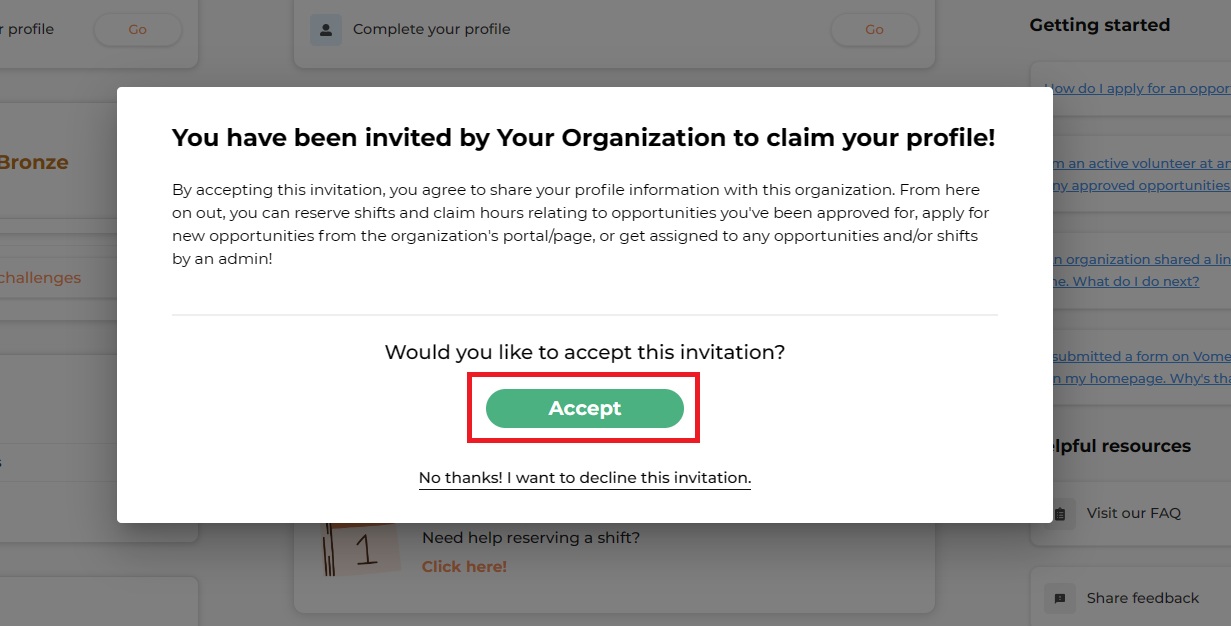Screen dimensions: 1231x626
Task: Click the Go button in the left profile card
Action: 138,30
